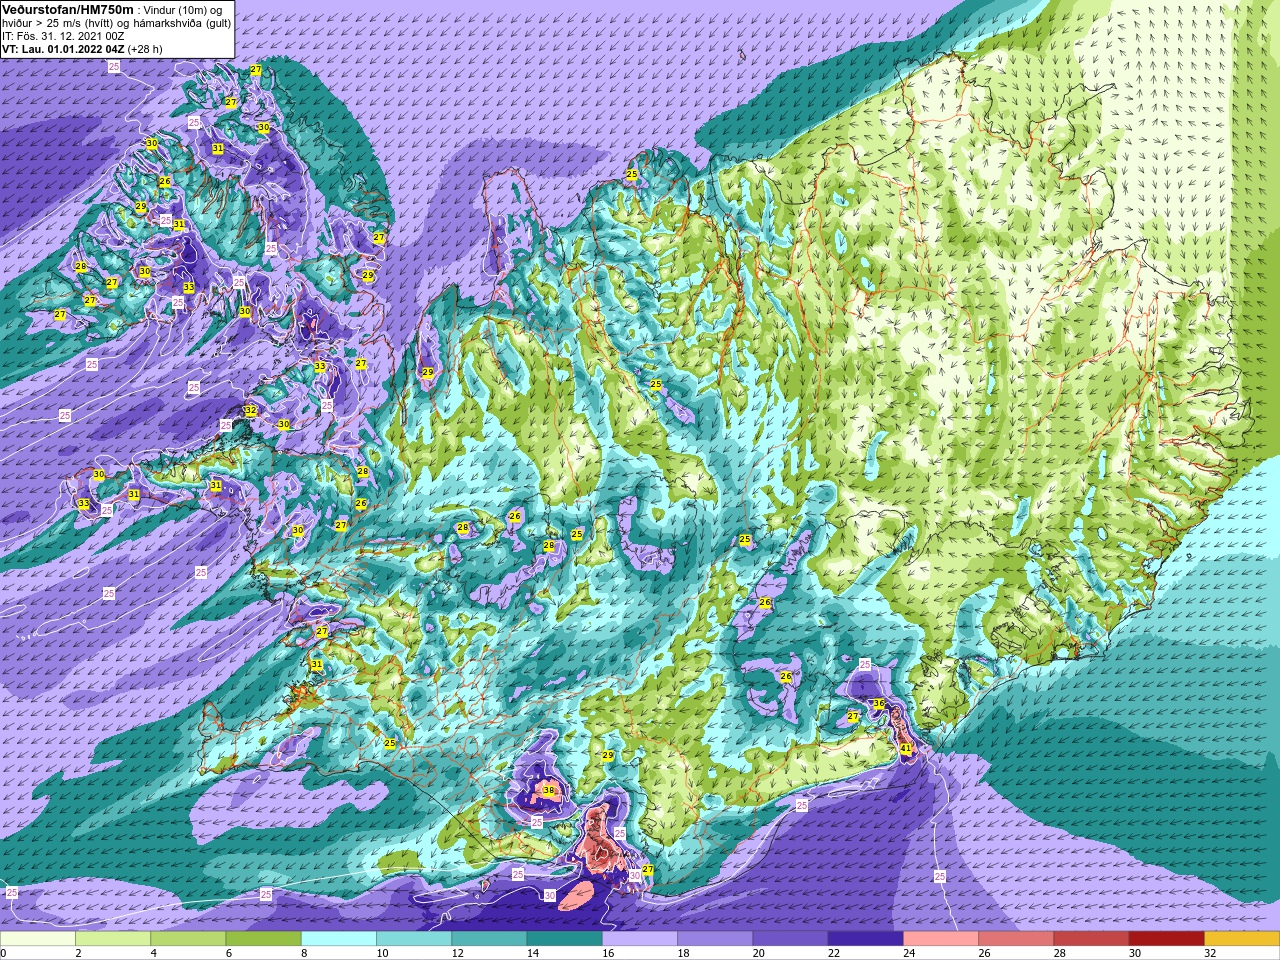Pick the deep indigo 22–24 legend swatch
Viewport: 1280px width, 960px height.
pyautogui.click(x=866, y=939)
